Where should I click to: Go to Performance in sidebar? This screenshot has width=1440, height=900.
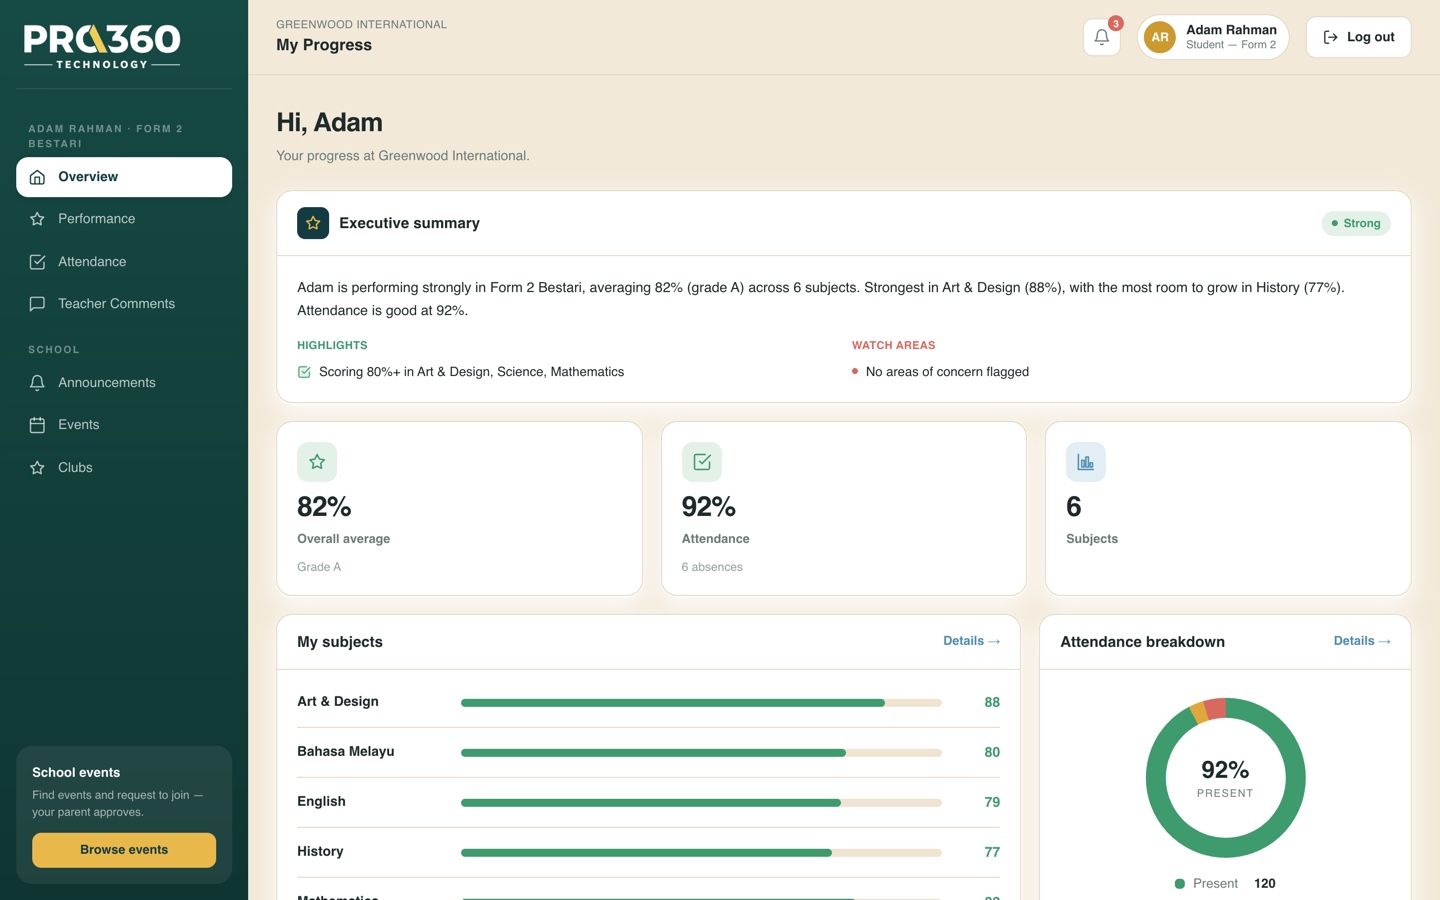pyautogui.click(x=124, y=219)
